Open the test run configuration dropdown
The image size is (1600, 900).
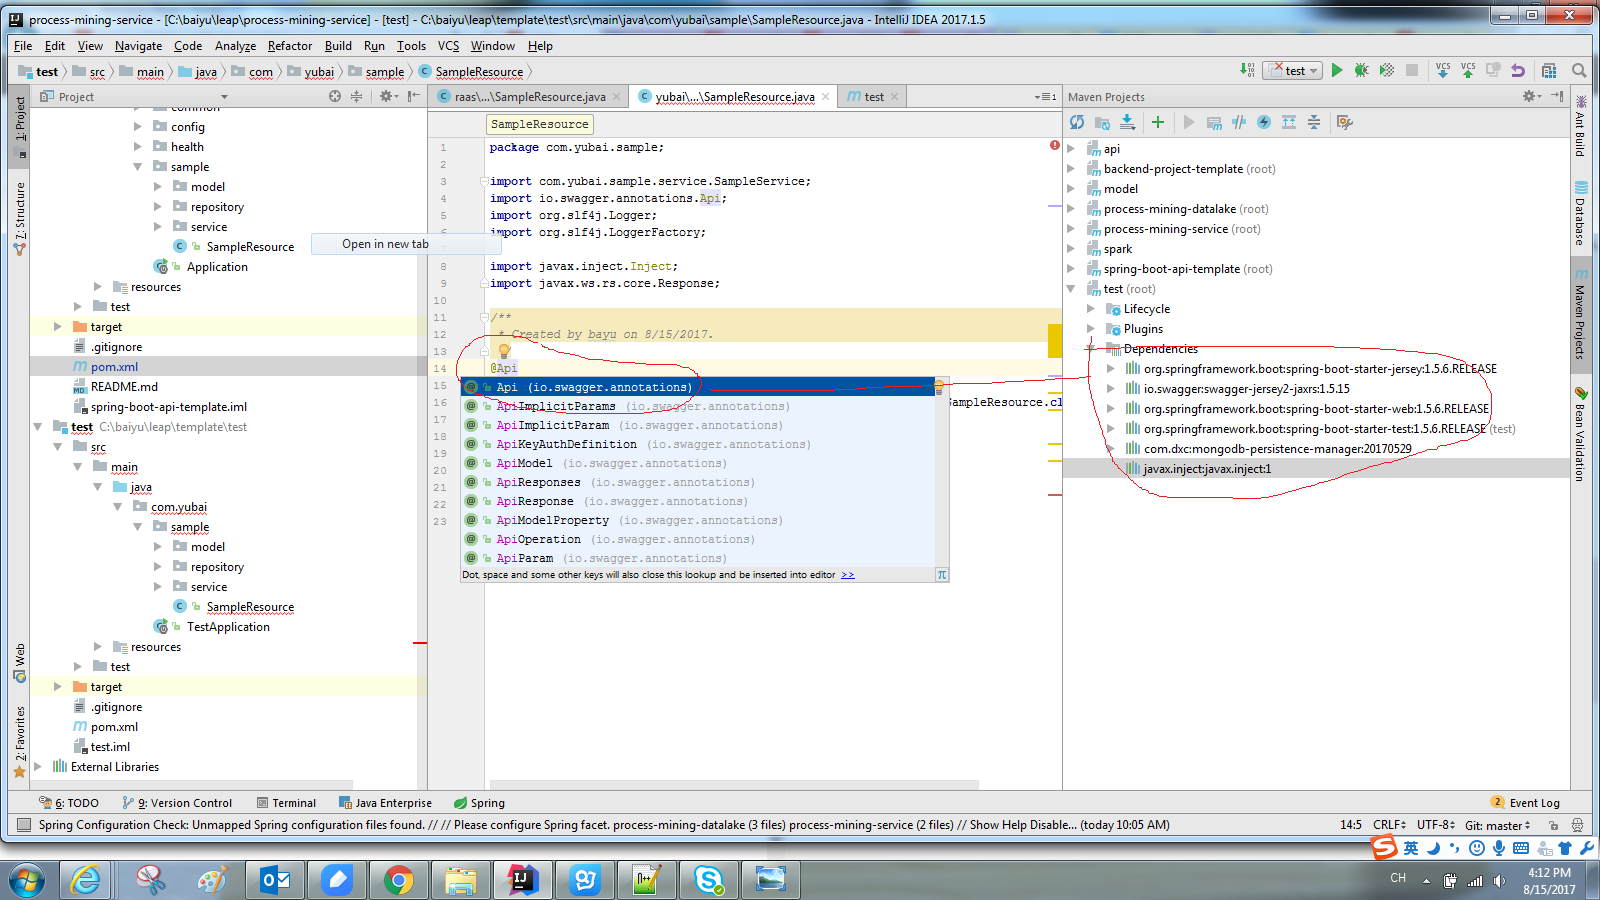(x=1293, y=70)
